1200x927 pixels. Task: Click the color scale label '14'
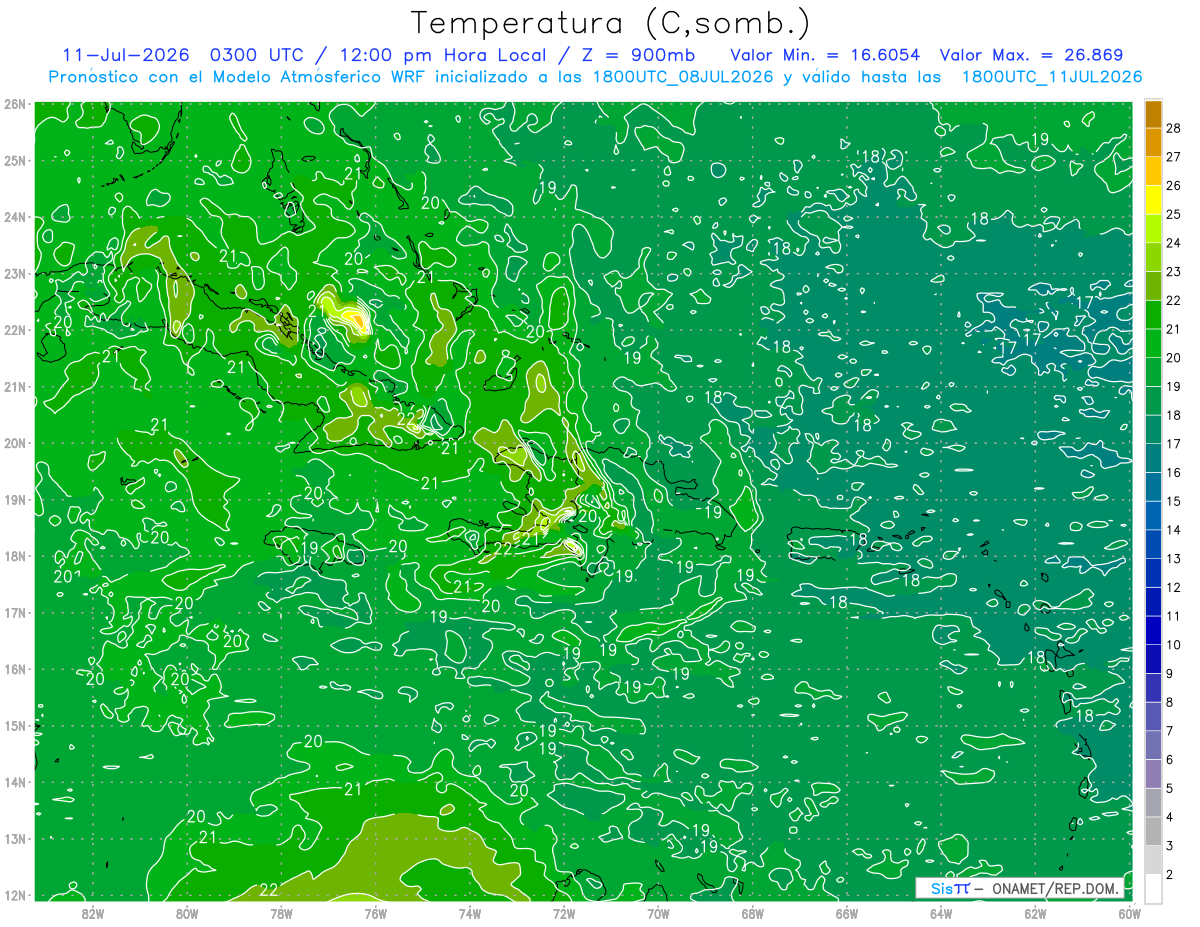[1174, 530]
